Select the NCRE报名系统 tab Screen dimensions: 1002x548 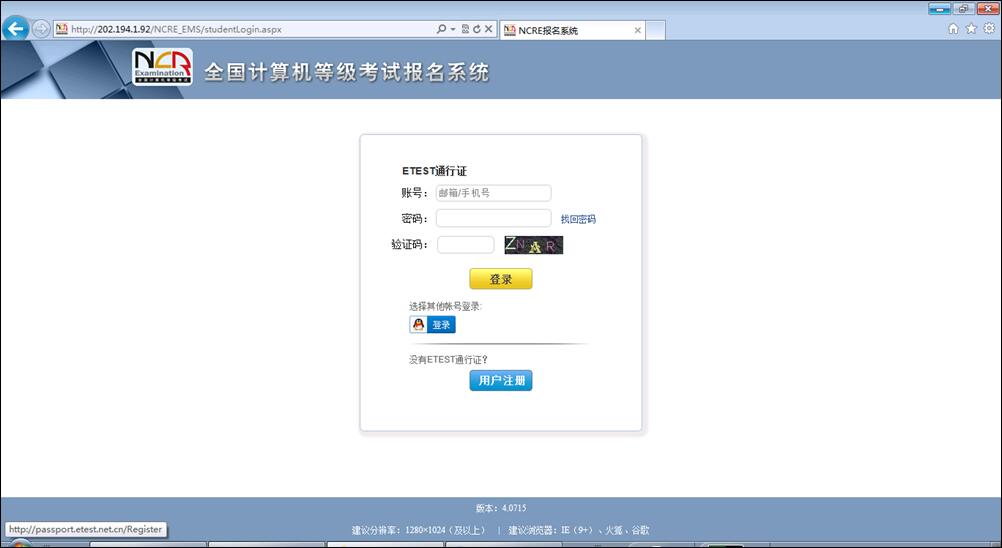coord(572,30)
